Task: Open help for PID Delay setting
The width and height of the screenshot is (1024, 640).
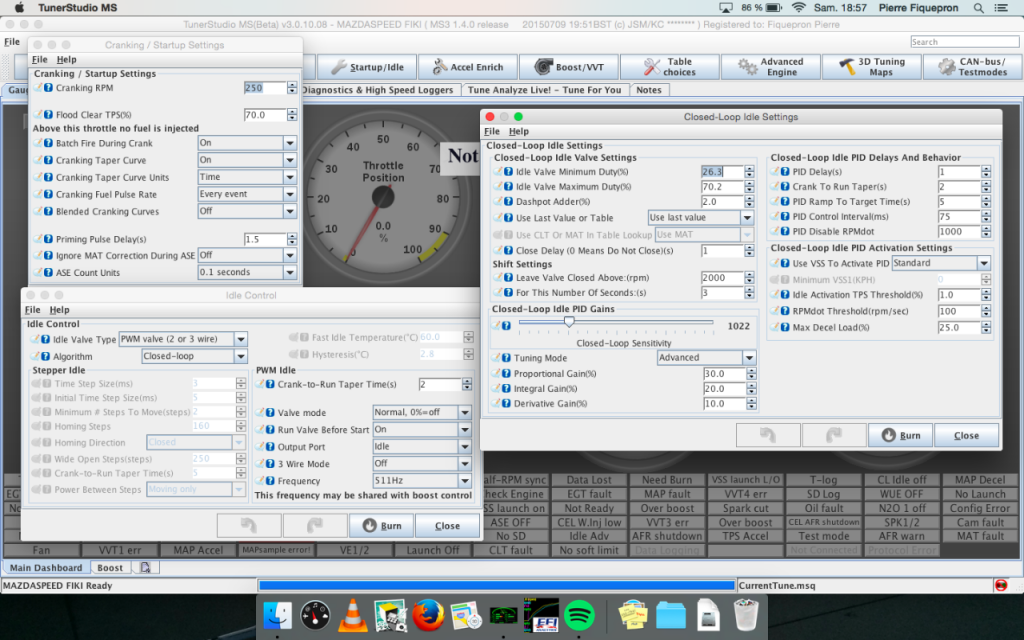Action: [785, 172]
